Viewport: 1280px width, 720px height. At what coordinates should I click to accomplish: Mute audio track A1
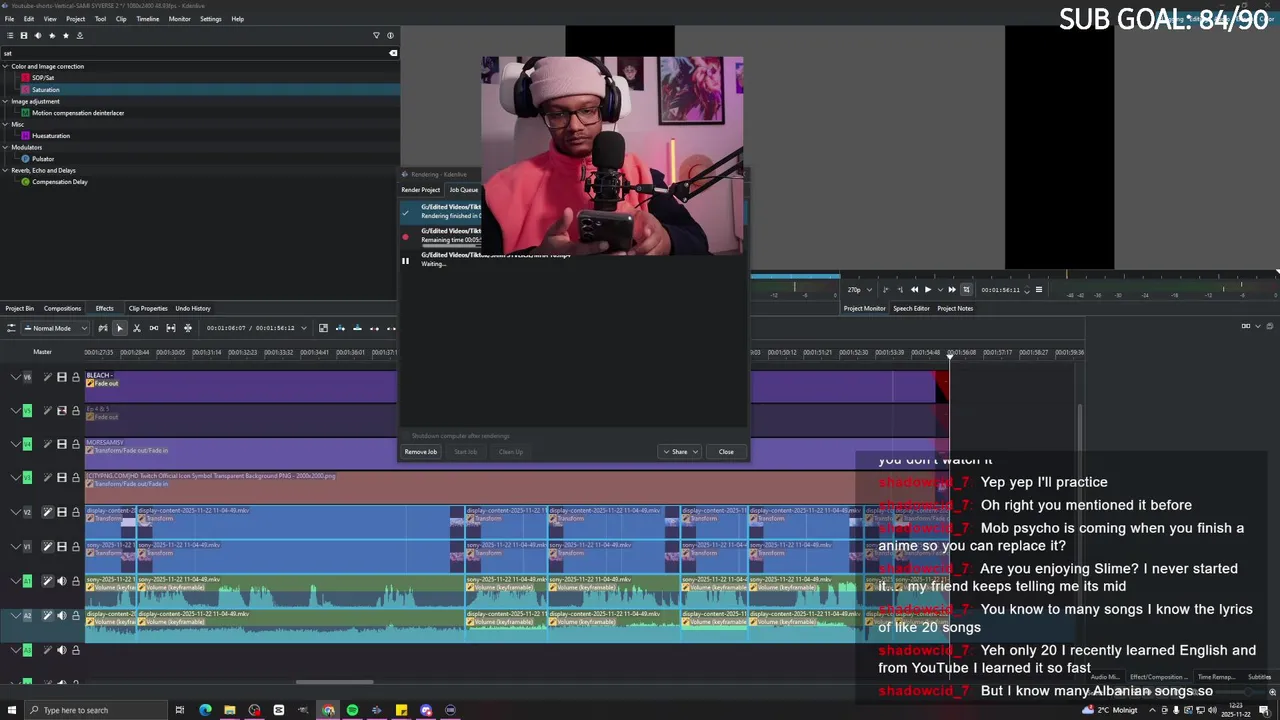61,581
